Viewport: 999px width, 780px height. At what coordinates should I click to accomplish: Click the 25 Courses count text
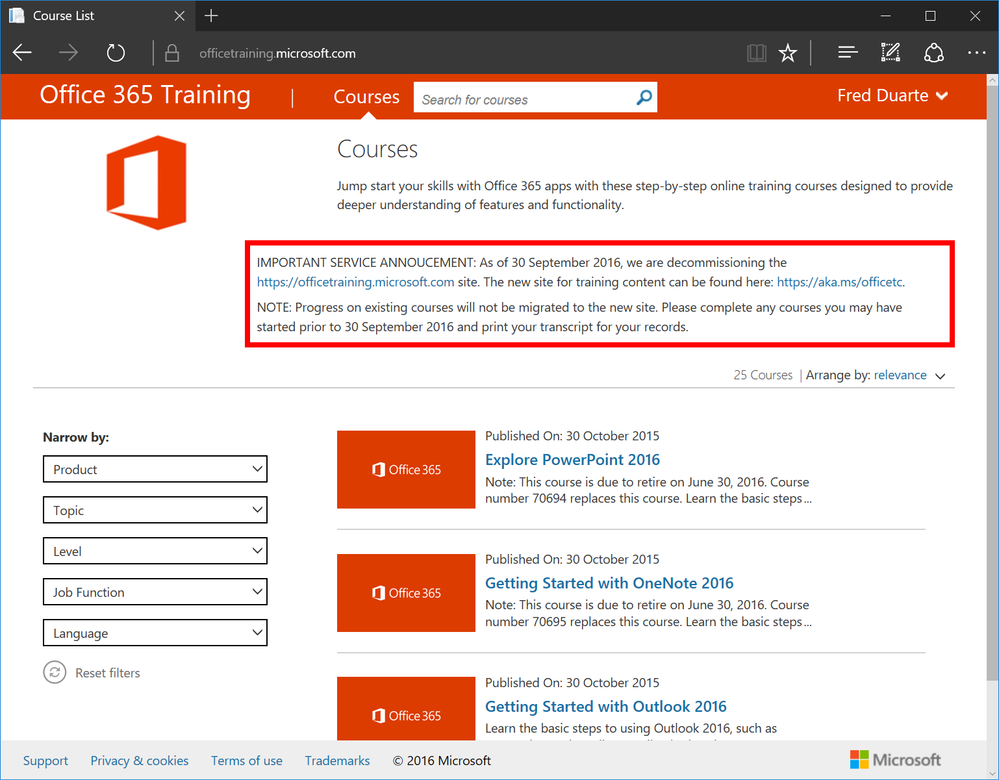point(763,375)
